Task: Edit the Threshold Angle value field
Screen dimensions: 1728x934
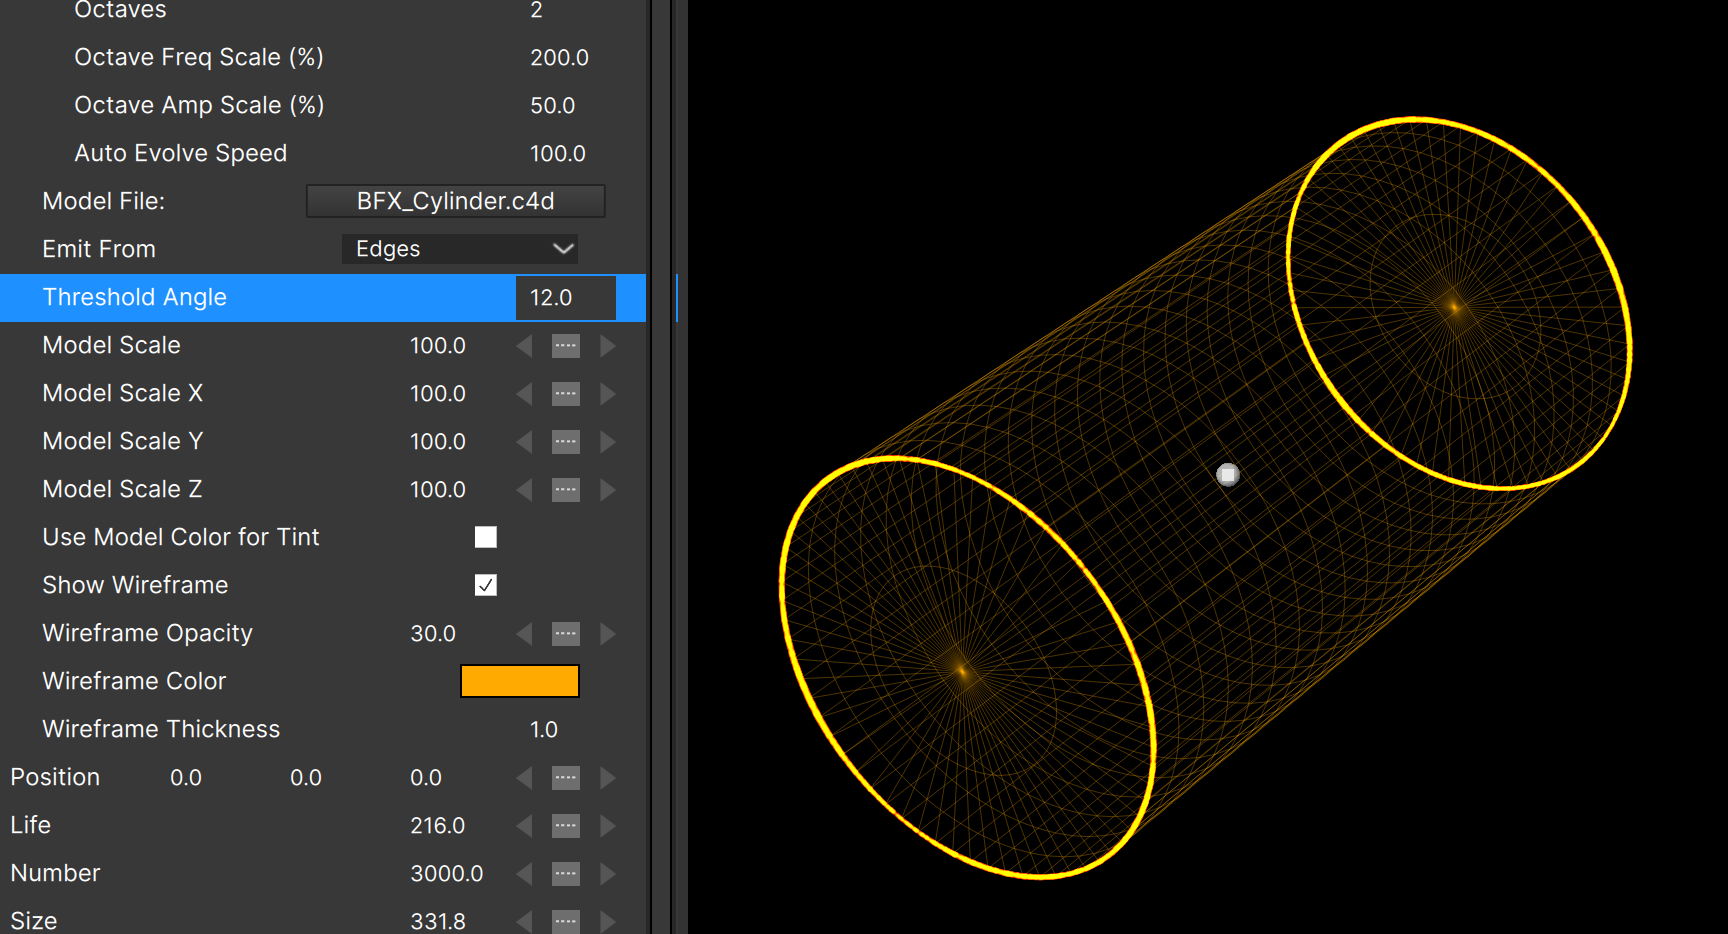Action: click(x=565, y=297)
